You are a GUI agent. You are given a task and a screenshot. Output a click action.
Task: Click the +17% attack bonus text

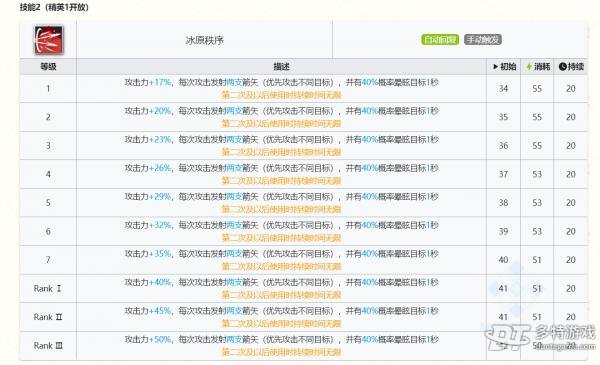(160, 82)
